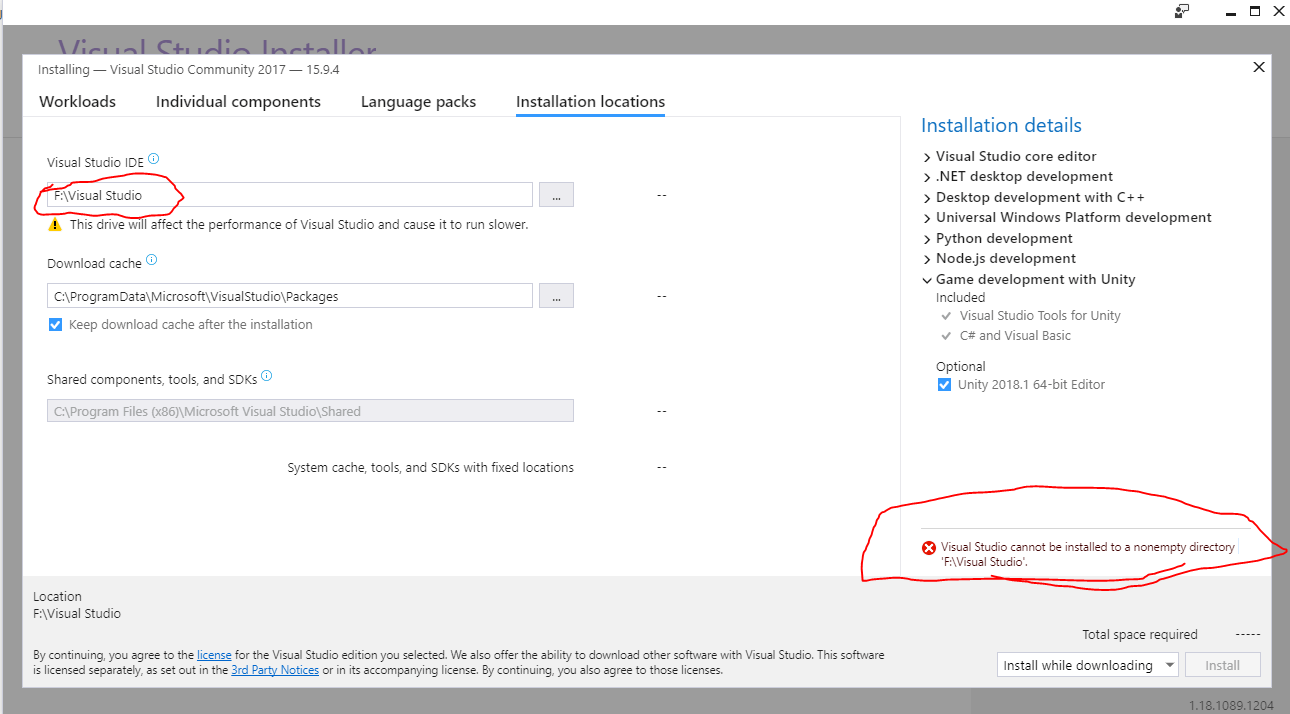This screenshot has width=1290, height=714.
Task: Click the Install button
Action: click(1222, 664)
